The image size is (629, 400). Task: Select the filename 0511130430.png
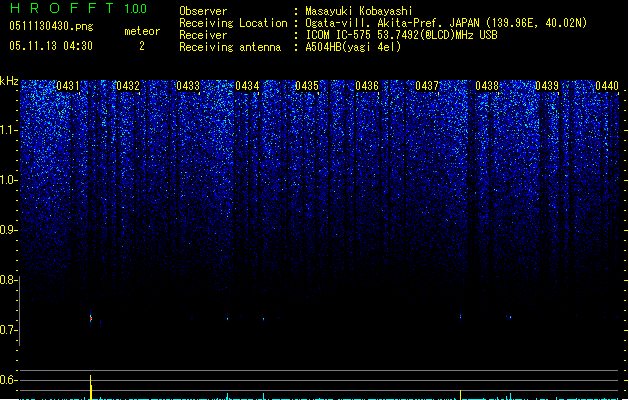point(51,26)
